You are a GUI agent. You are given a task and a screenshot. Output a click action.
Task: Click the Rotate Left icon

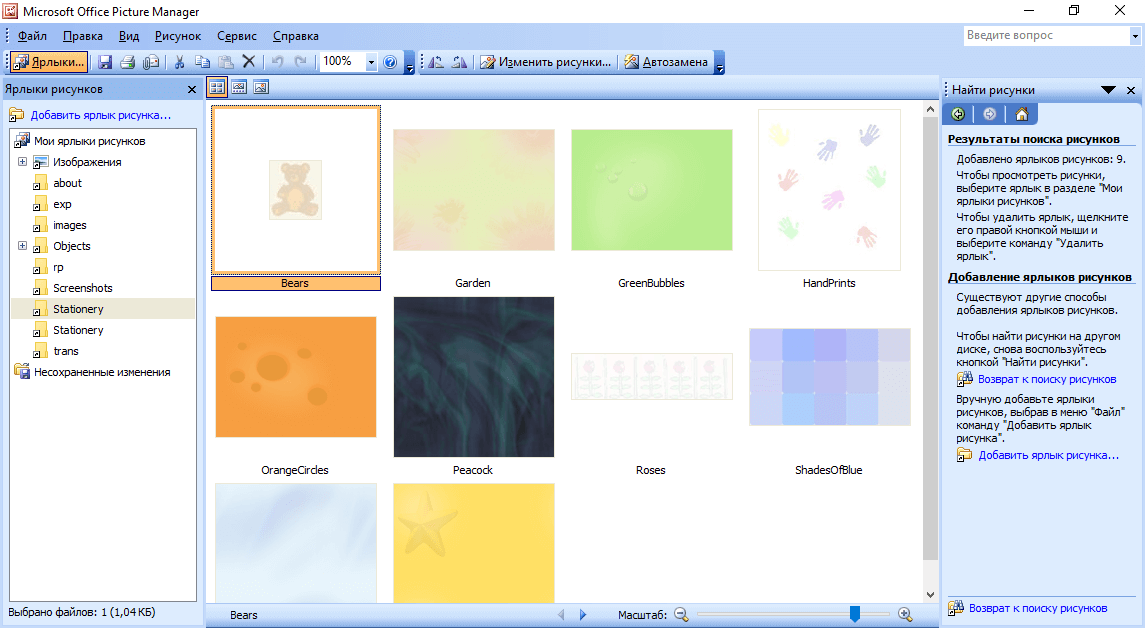tap(436, 62)
